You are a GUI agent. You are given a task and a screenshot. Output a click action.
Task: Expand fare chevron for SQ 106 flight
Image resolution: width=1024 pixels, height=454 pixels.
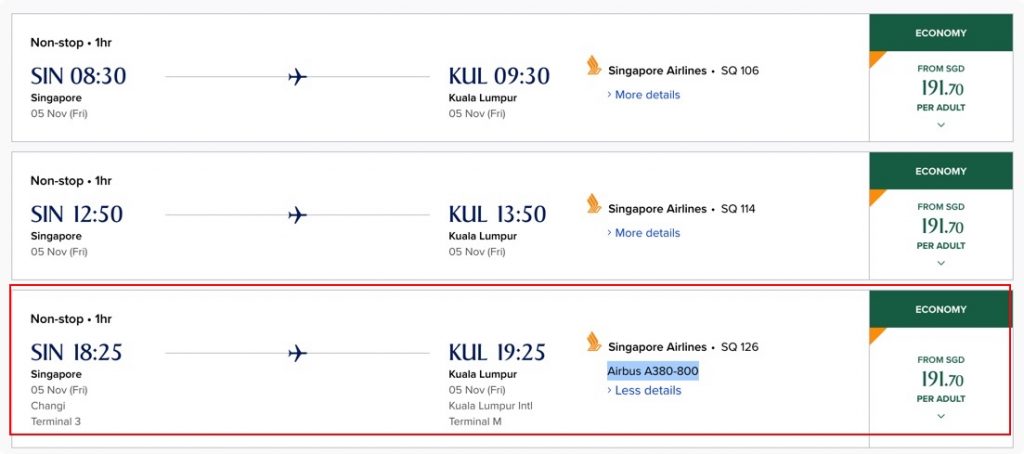[x=940, y=125]
